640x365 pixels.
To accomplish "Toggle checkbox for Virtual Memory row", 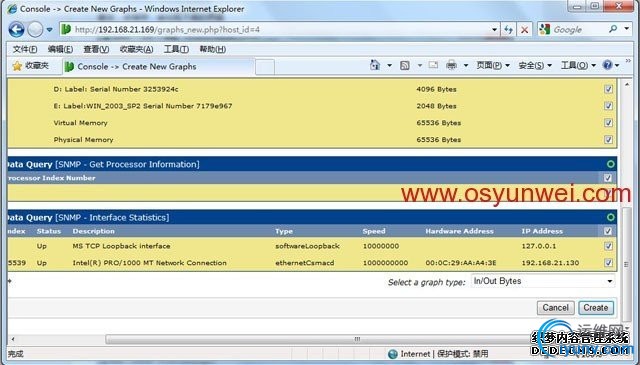I will pyautogui.click(x=608, y=122).
